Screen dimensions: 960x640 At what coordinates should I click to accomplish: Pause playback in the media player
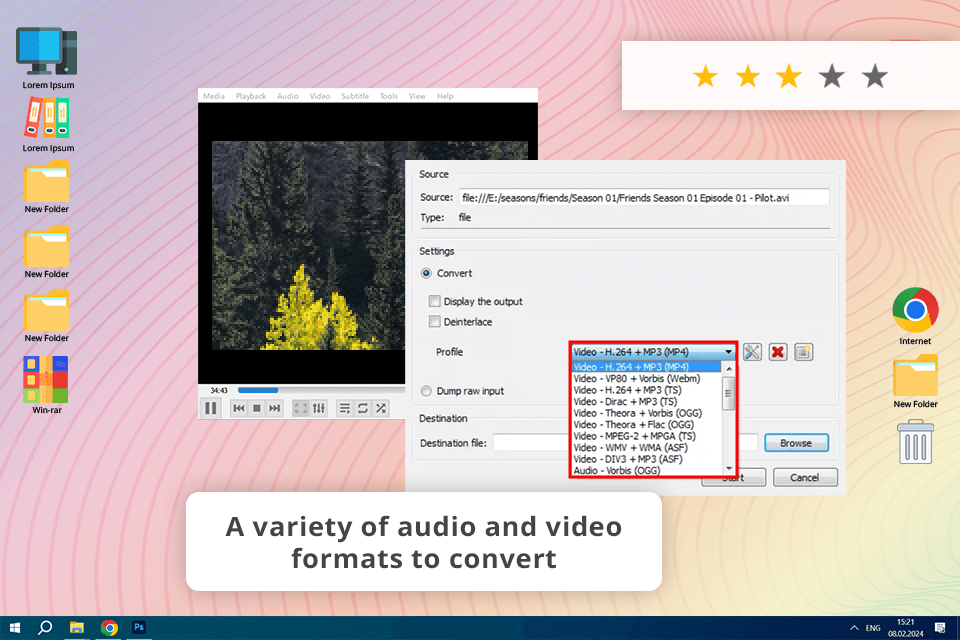click(211, 408)
